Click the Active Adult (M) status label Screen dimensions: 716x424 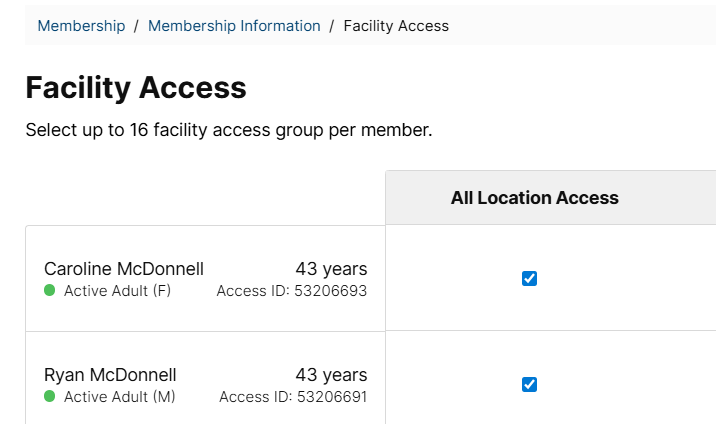pyautogui.click(x=120, y=397)
